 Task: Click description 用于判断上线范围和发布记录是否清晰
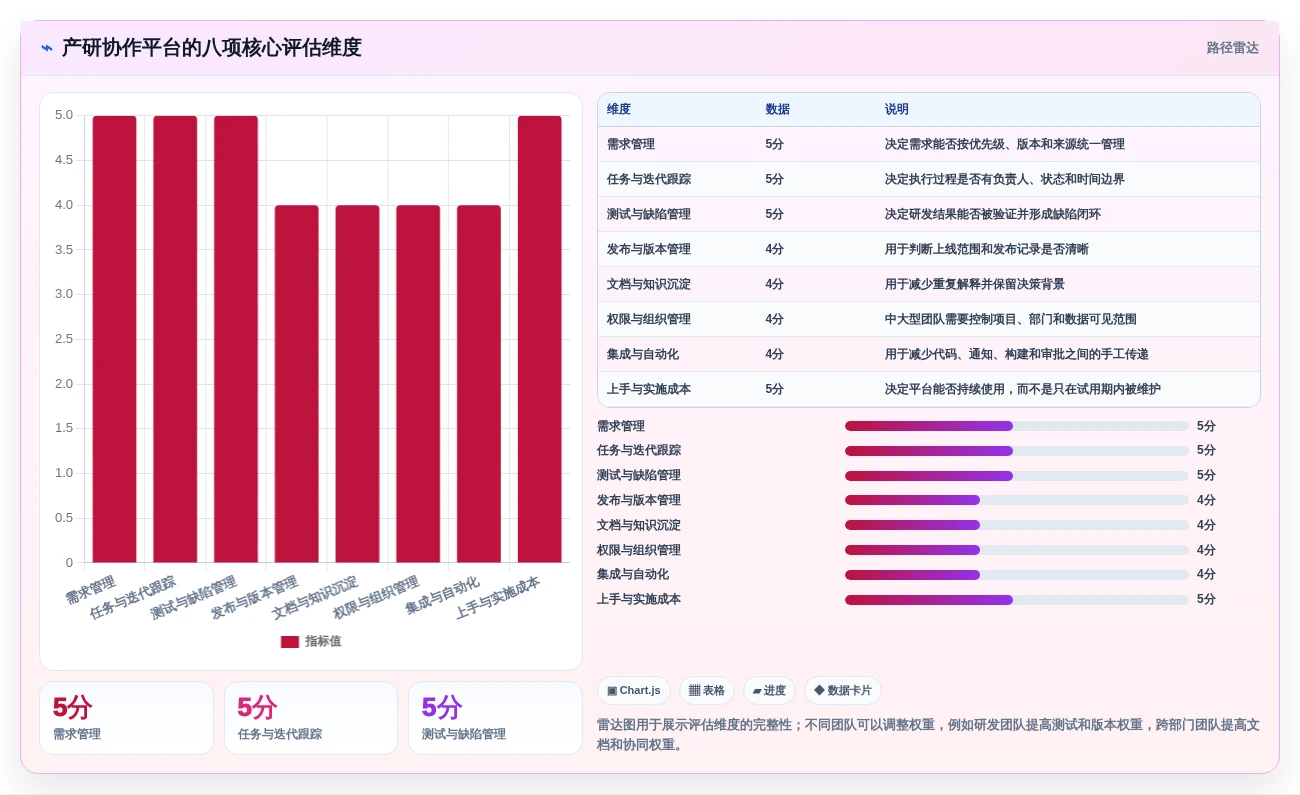pyautogui.click(x=987, y=250)
